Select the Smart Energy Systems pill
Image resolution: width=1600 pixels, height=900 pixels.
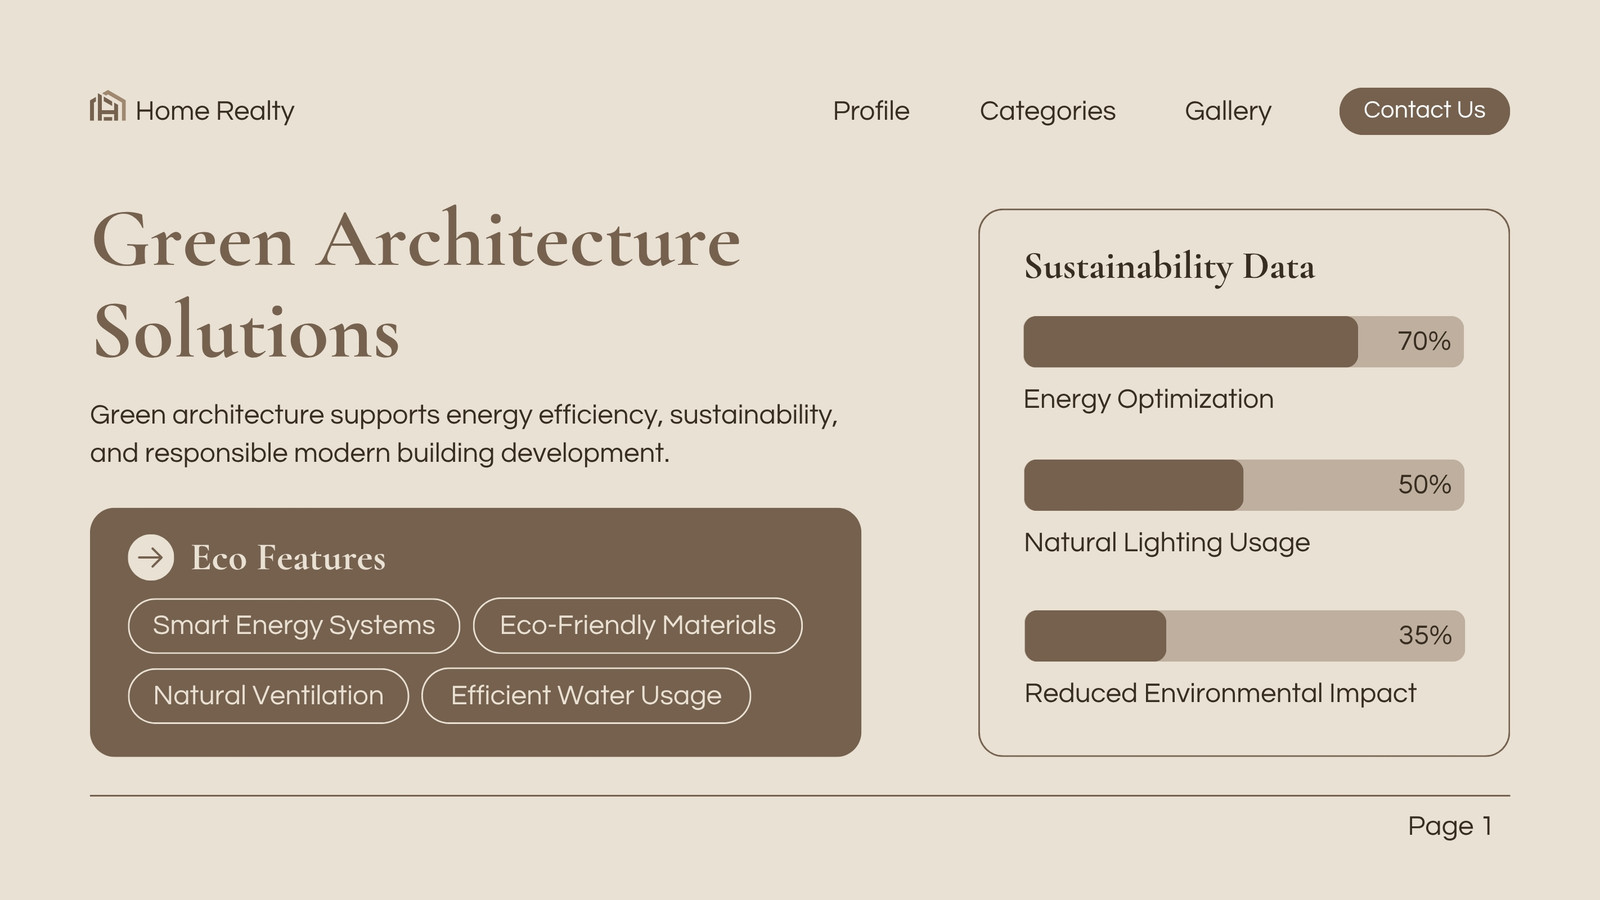(x=294, y=626)
